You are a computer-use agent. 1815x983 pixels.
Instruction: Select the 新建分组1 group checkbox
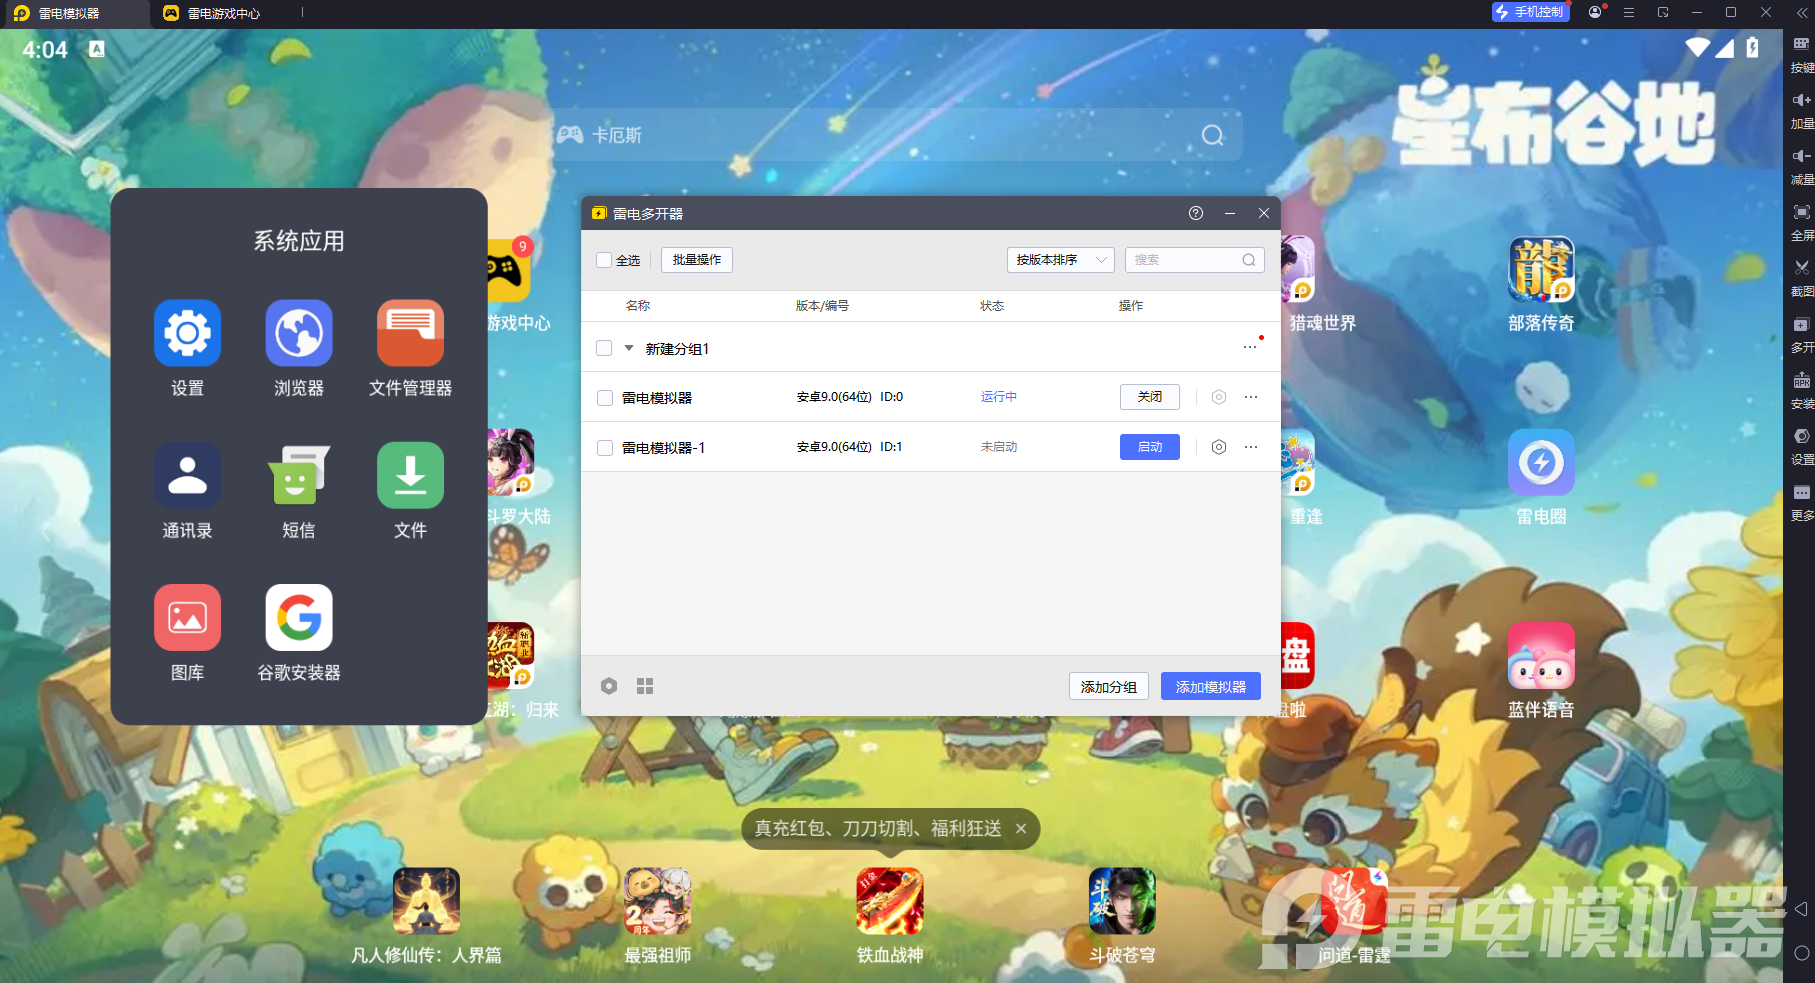point(604,348)
